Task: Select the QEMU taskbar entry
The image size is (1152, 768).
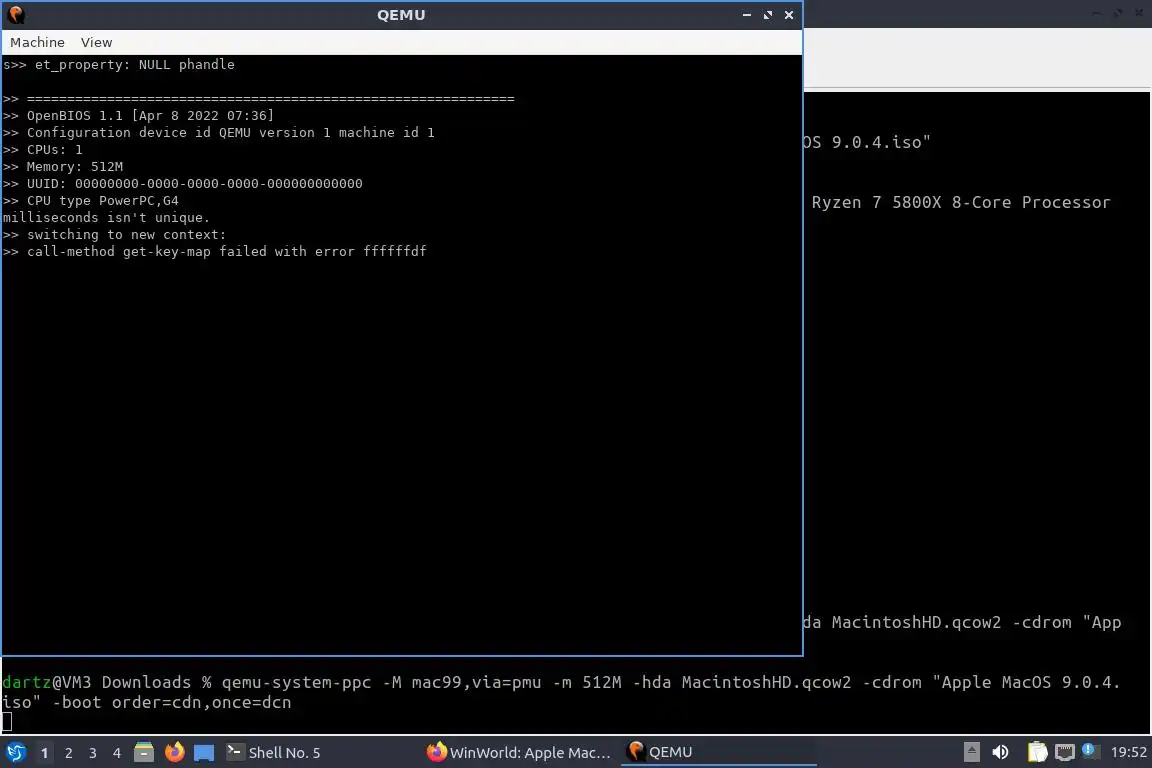Action: click(719, 752)
